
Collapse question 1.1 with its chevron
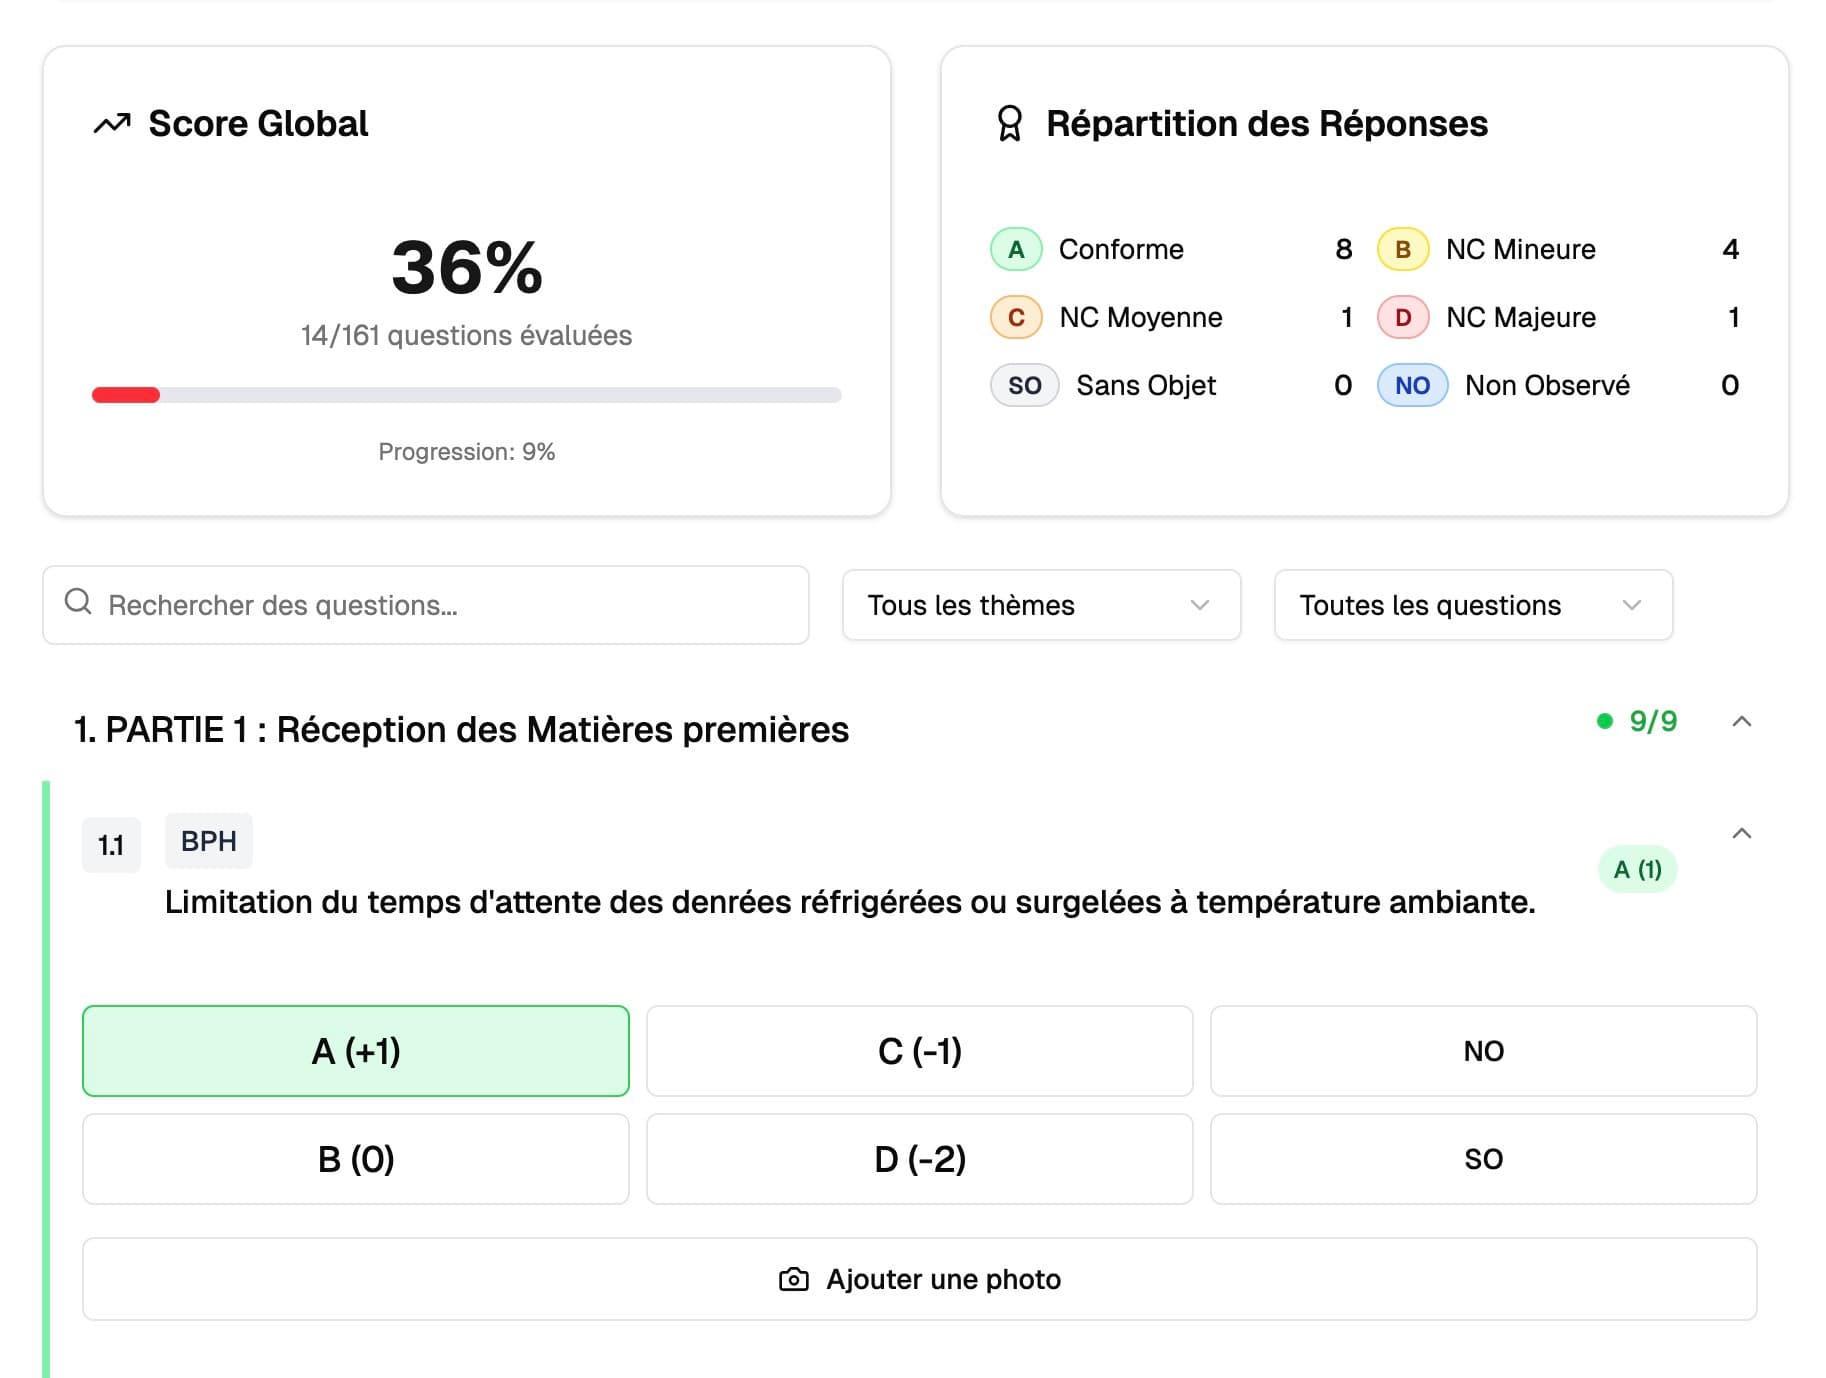pyautogui.click(x=1741, y=834)
